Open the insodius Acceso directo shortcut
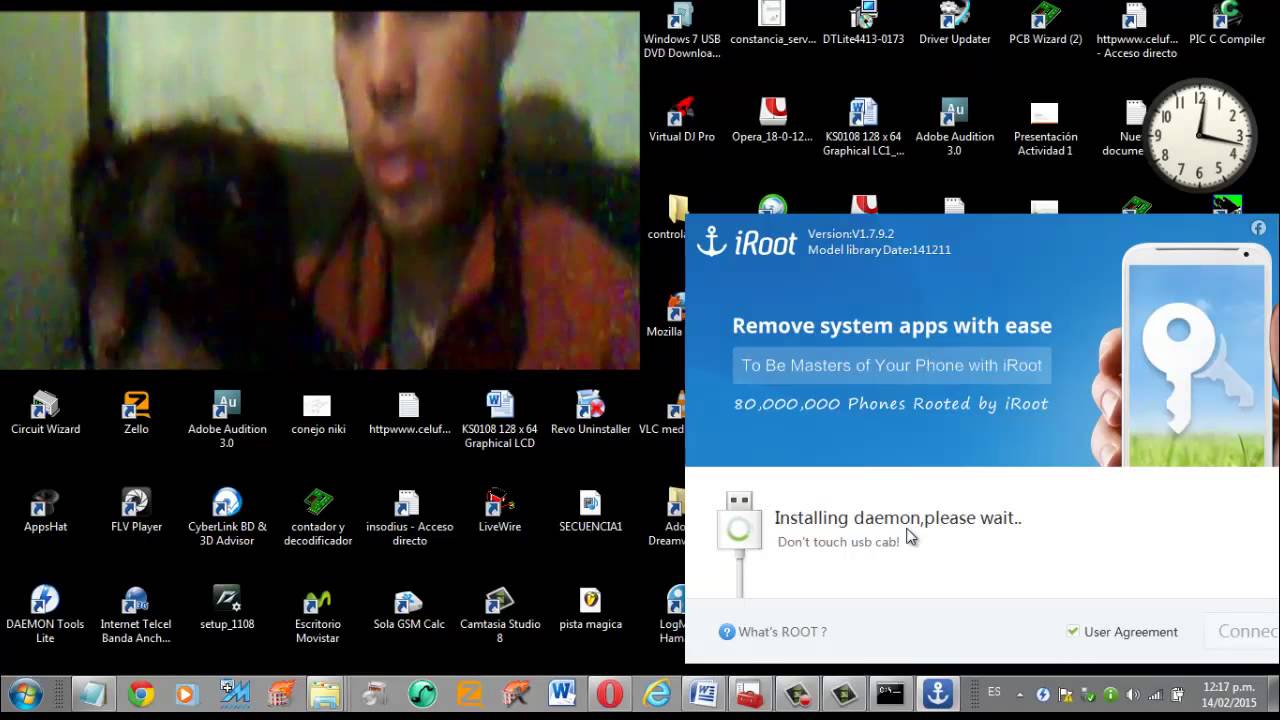 pyautogui.click(x=408, y=517)
